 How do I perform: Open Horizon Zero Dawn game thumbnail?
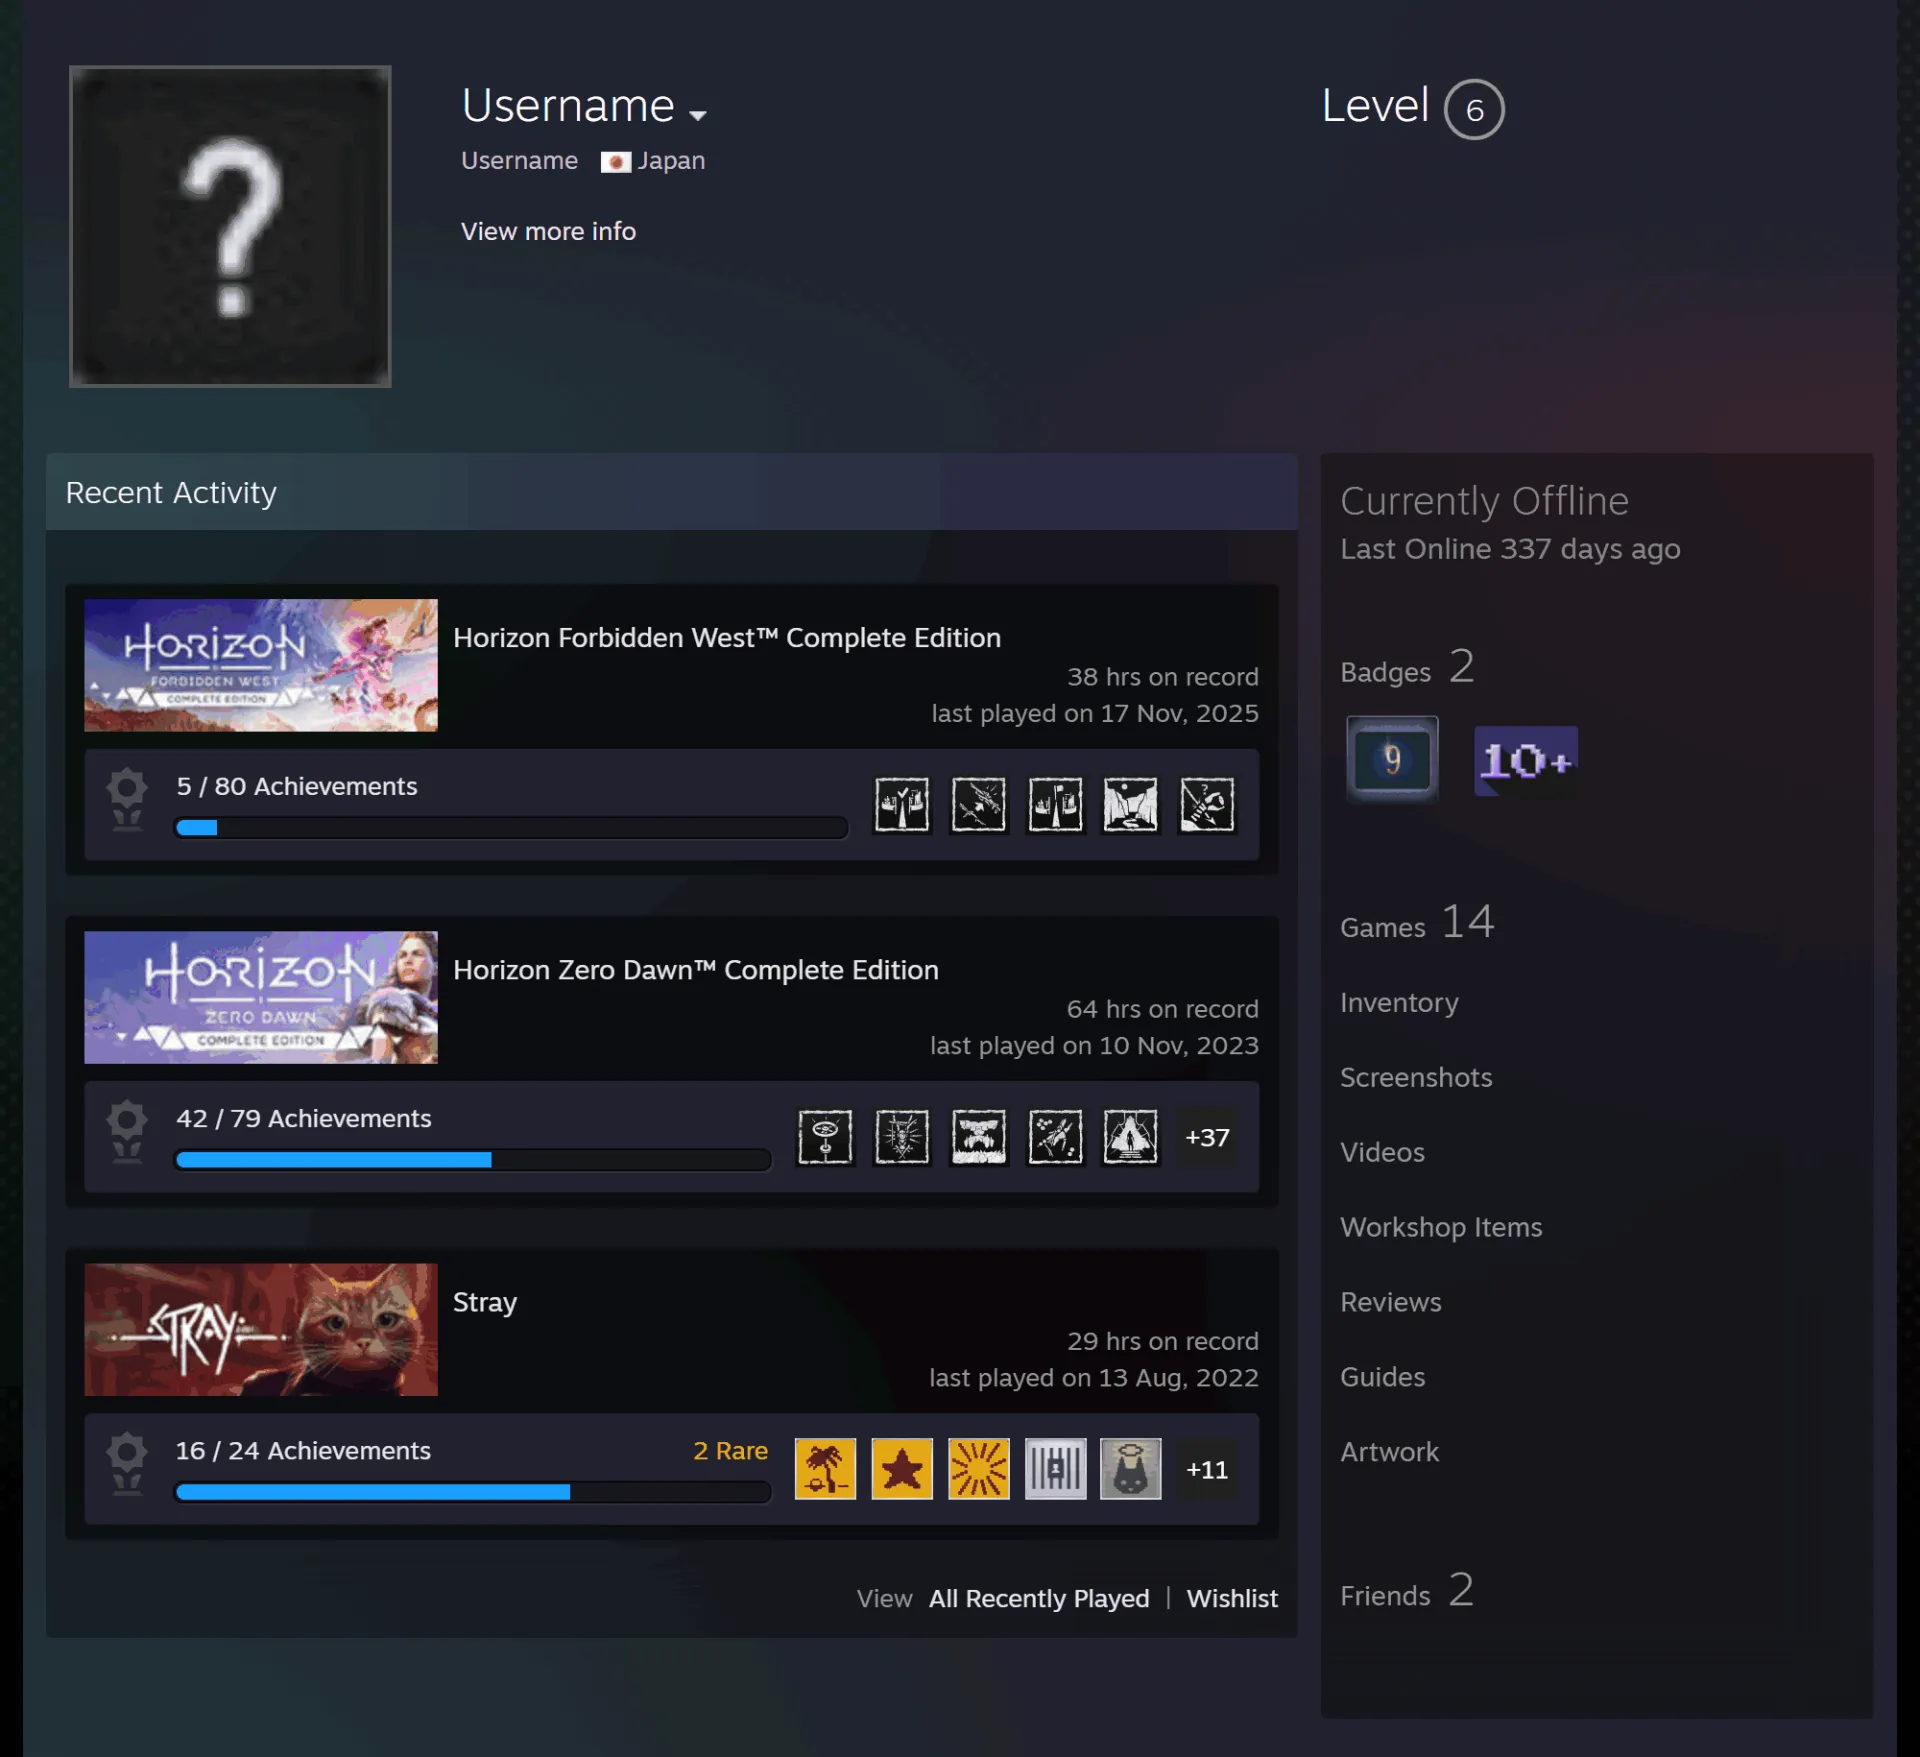point(261,997)
